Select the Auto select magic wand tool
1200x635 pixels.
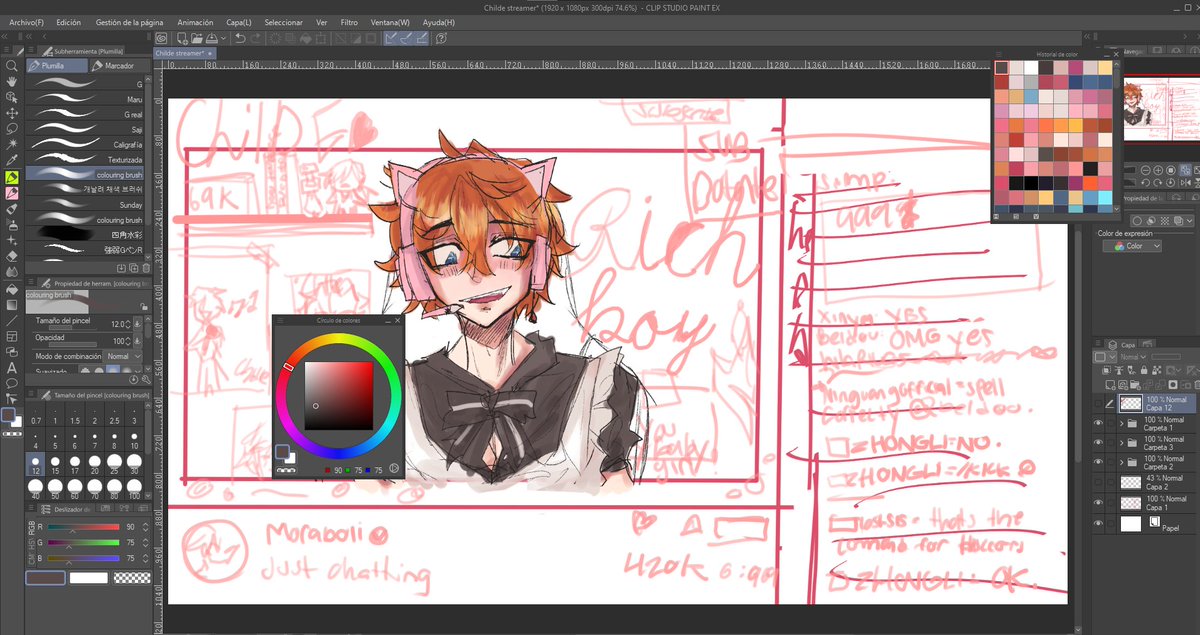(12, 145)
